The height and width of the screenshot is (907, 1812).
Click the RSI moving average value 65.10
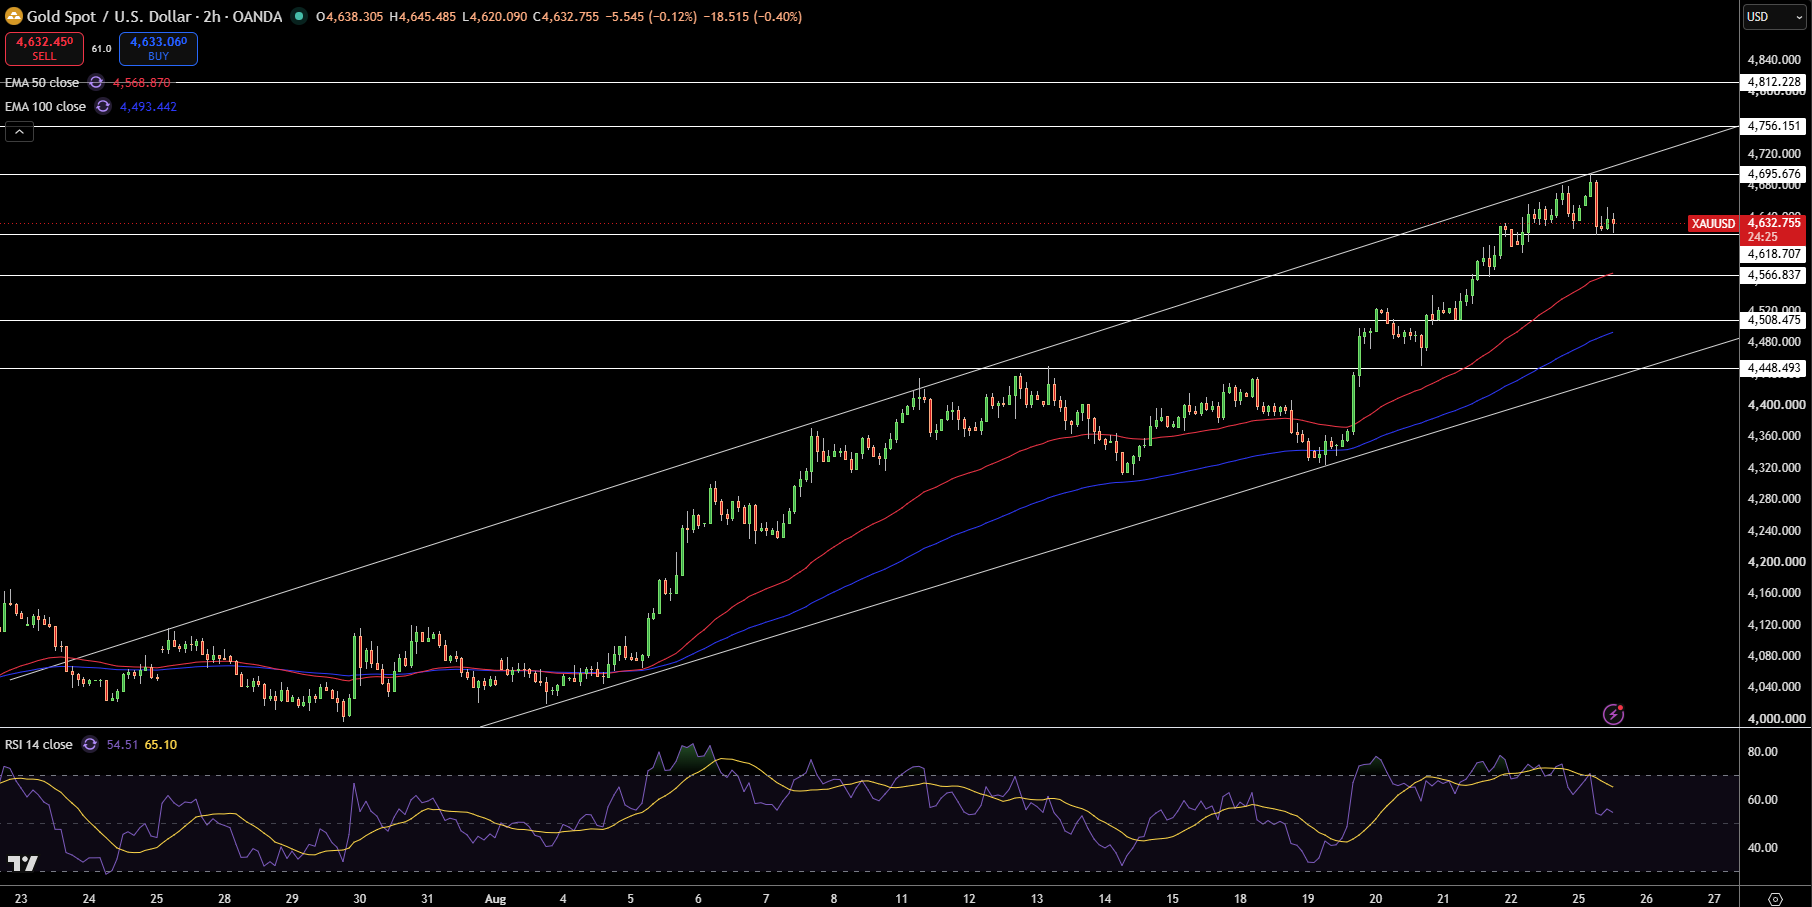click(x=161, y=745)
